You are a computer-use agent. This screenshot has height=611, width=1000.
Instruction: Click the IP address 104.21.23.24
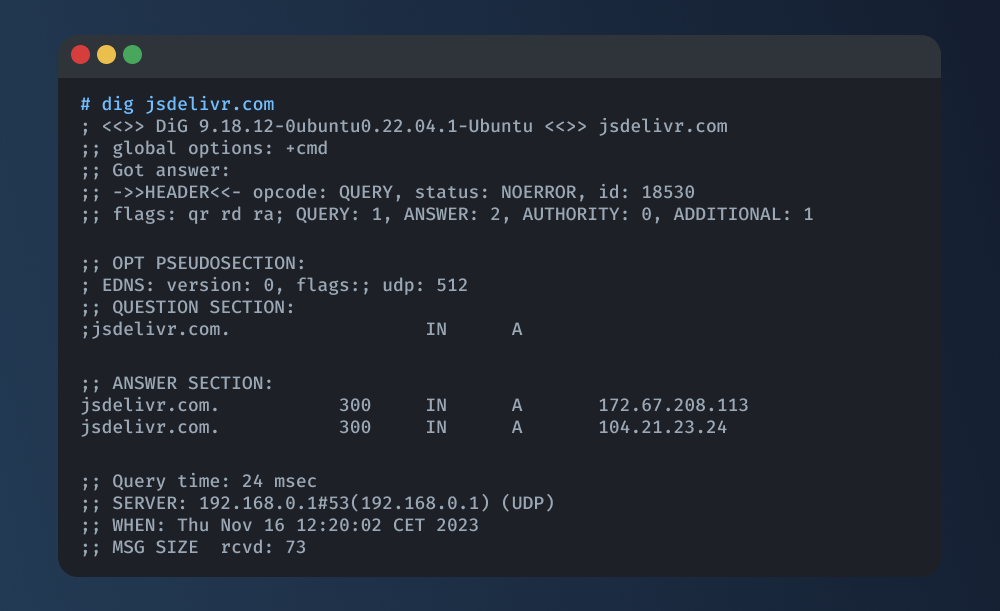pyautogui.click(x=662, y=427)
